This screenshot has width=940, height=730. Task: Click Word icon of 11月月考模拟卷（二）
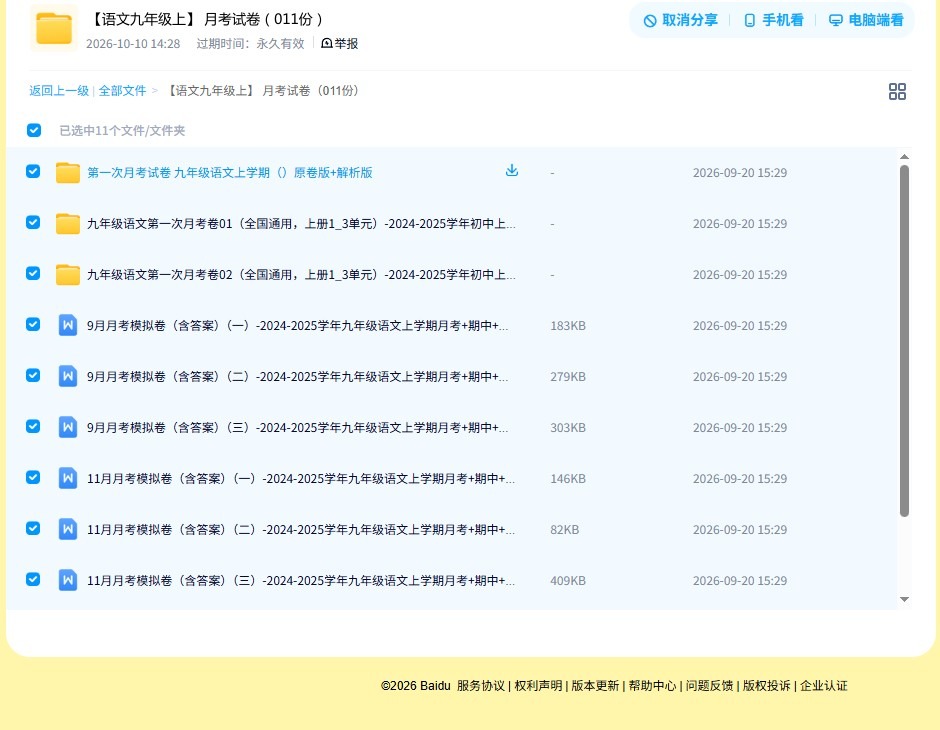pyautogui.click(x=68, y=529)
